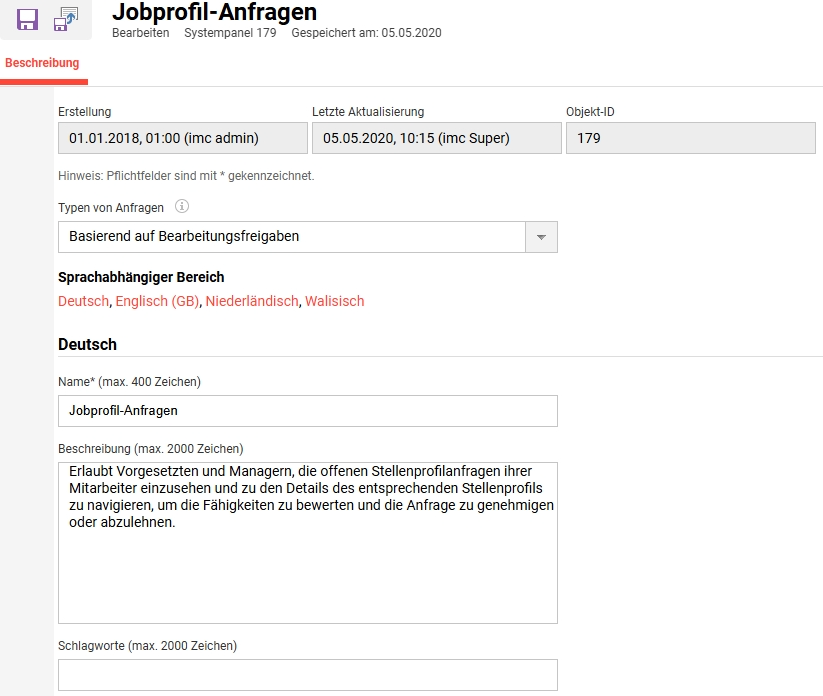Click the Save floppy disk icon
The image size is (823, 696).
tap(27, 19)
